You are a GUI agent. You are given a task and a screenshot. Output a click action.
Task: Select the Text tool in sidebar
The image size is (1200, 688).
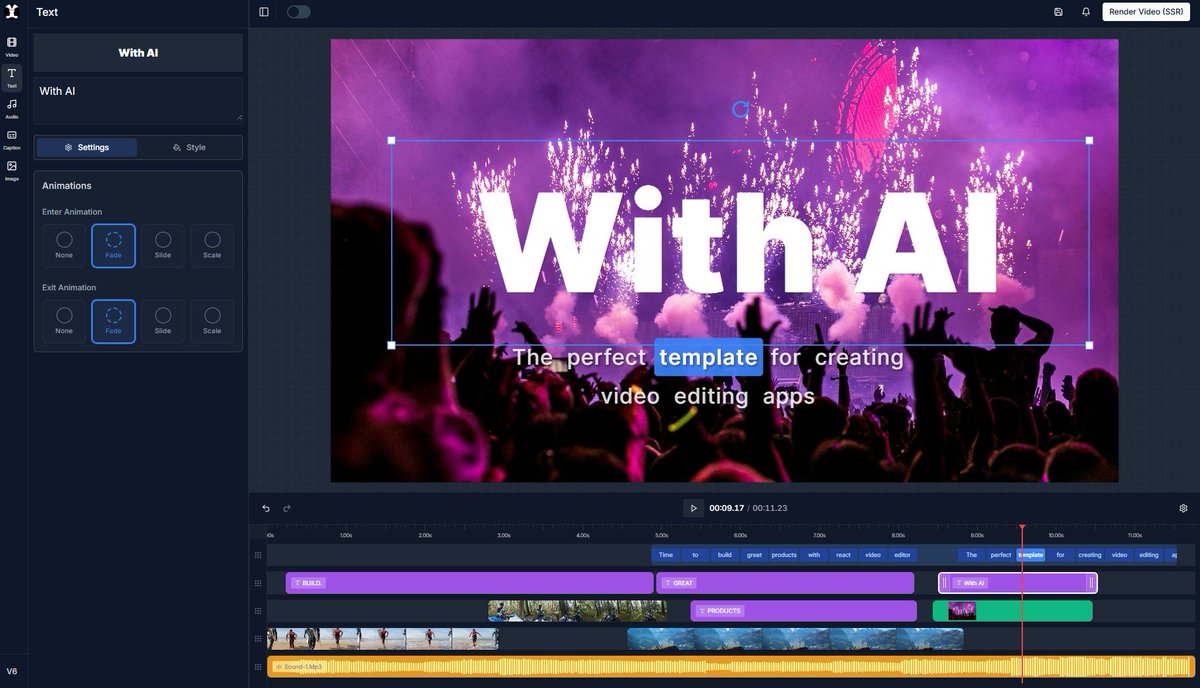(x=12, y=77)
